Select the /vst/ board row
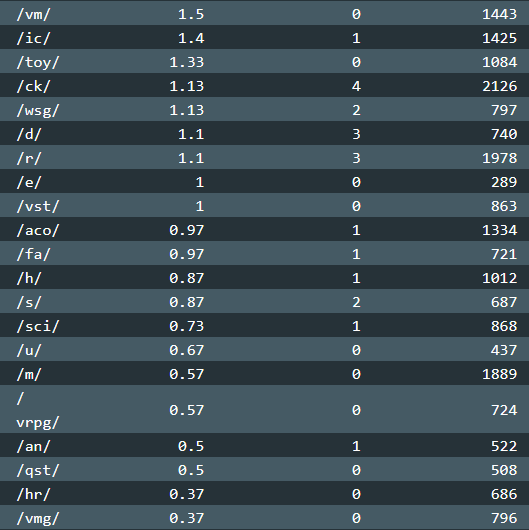 point(264,205)
